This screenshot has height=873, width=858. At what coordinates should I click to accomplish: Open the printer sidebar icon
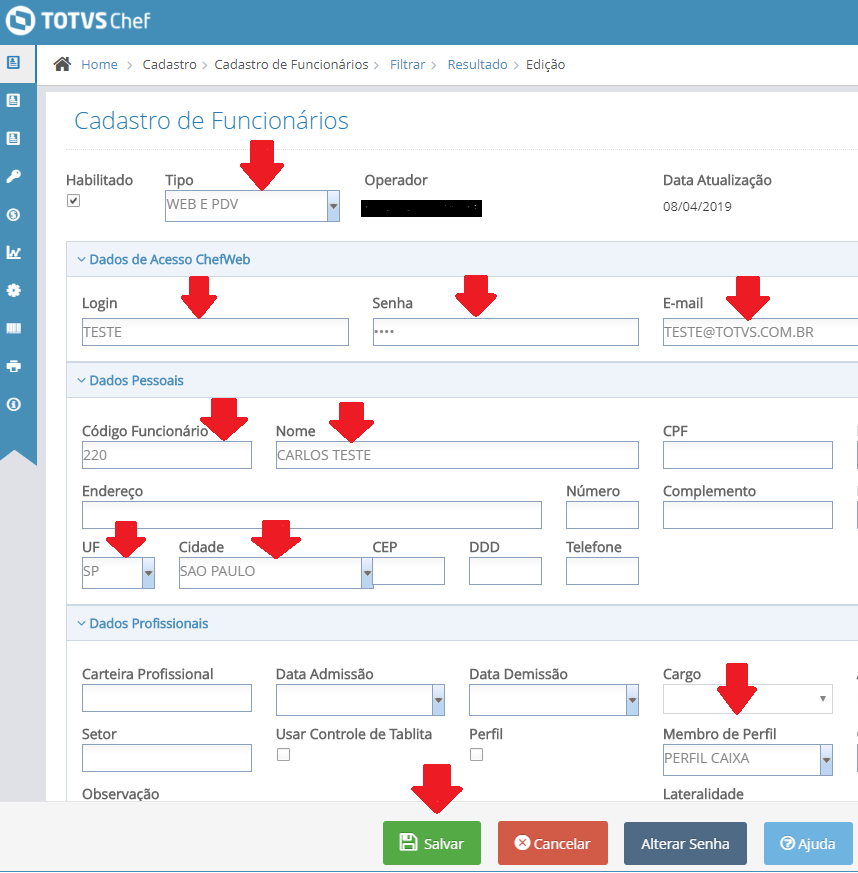click(x=14, y=366)
